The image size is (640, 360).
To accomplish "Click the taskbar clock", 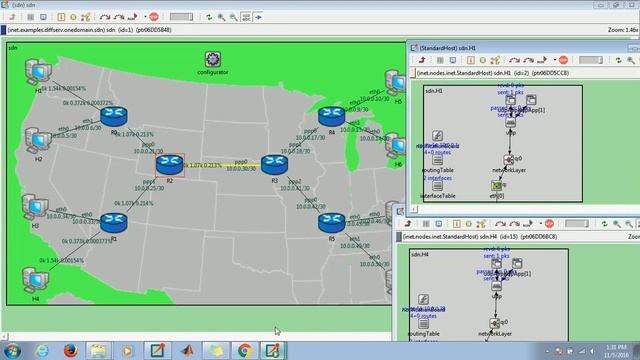I will pos(617,351).
